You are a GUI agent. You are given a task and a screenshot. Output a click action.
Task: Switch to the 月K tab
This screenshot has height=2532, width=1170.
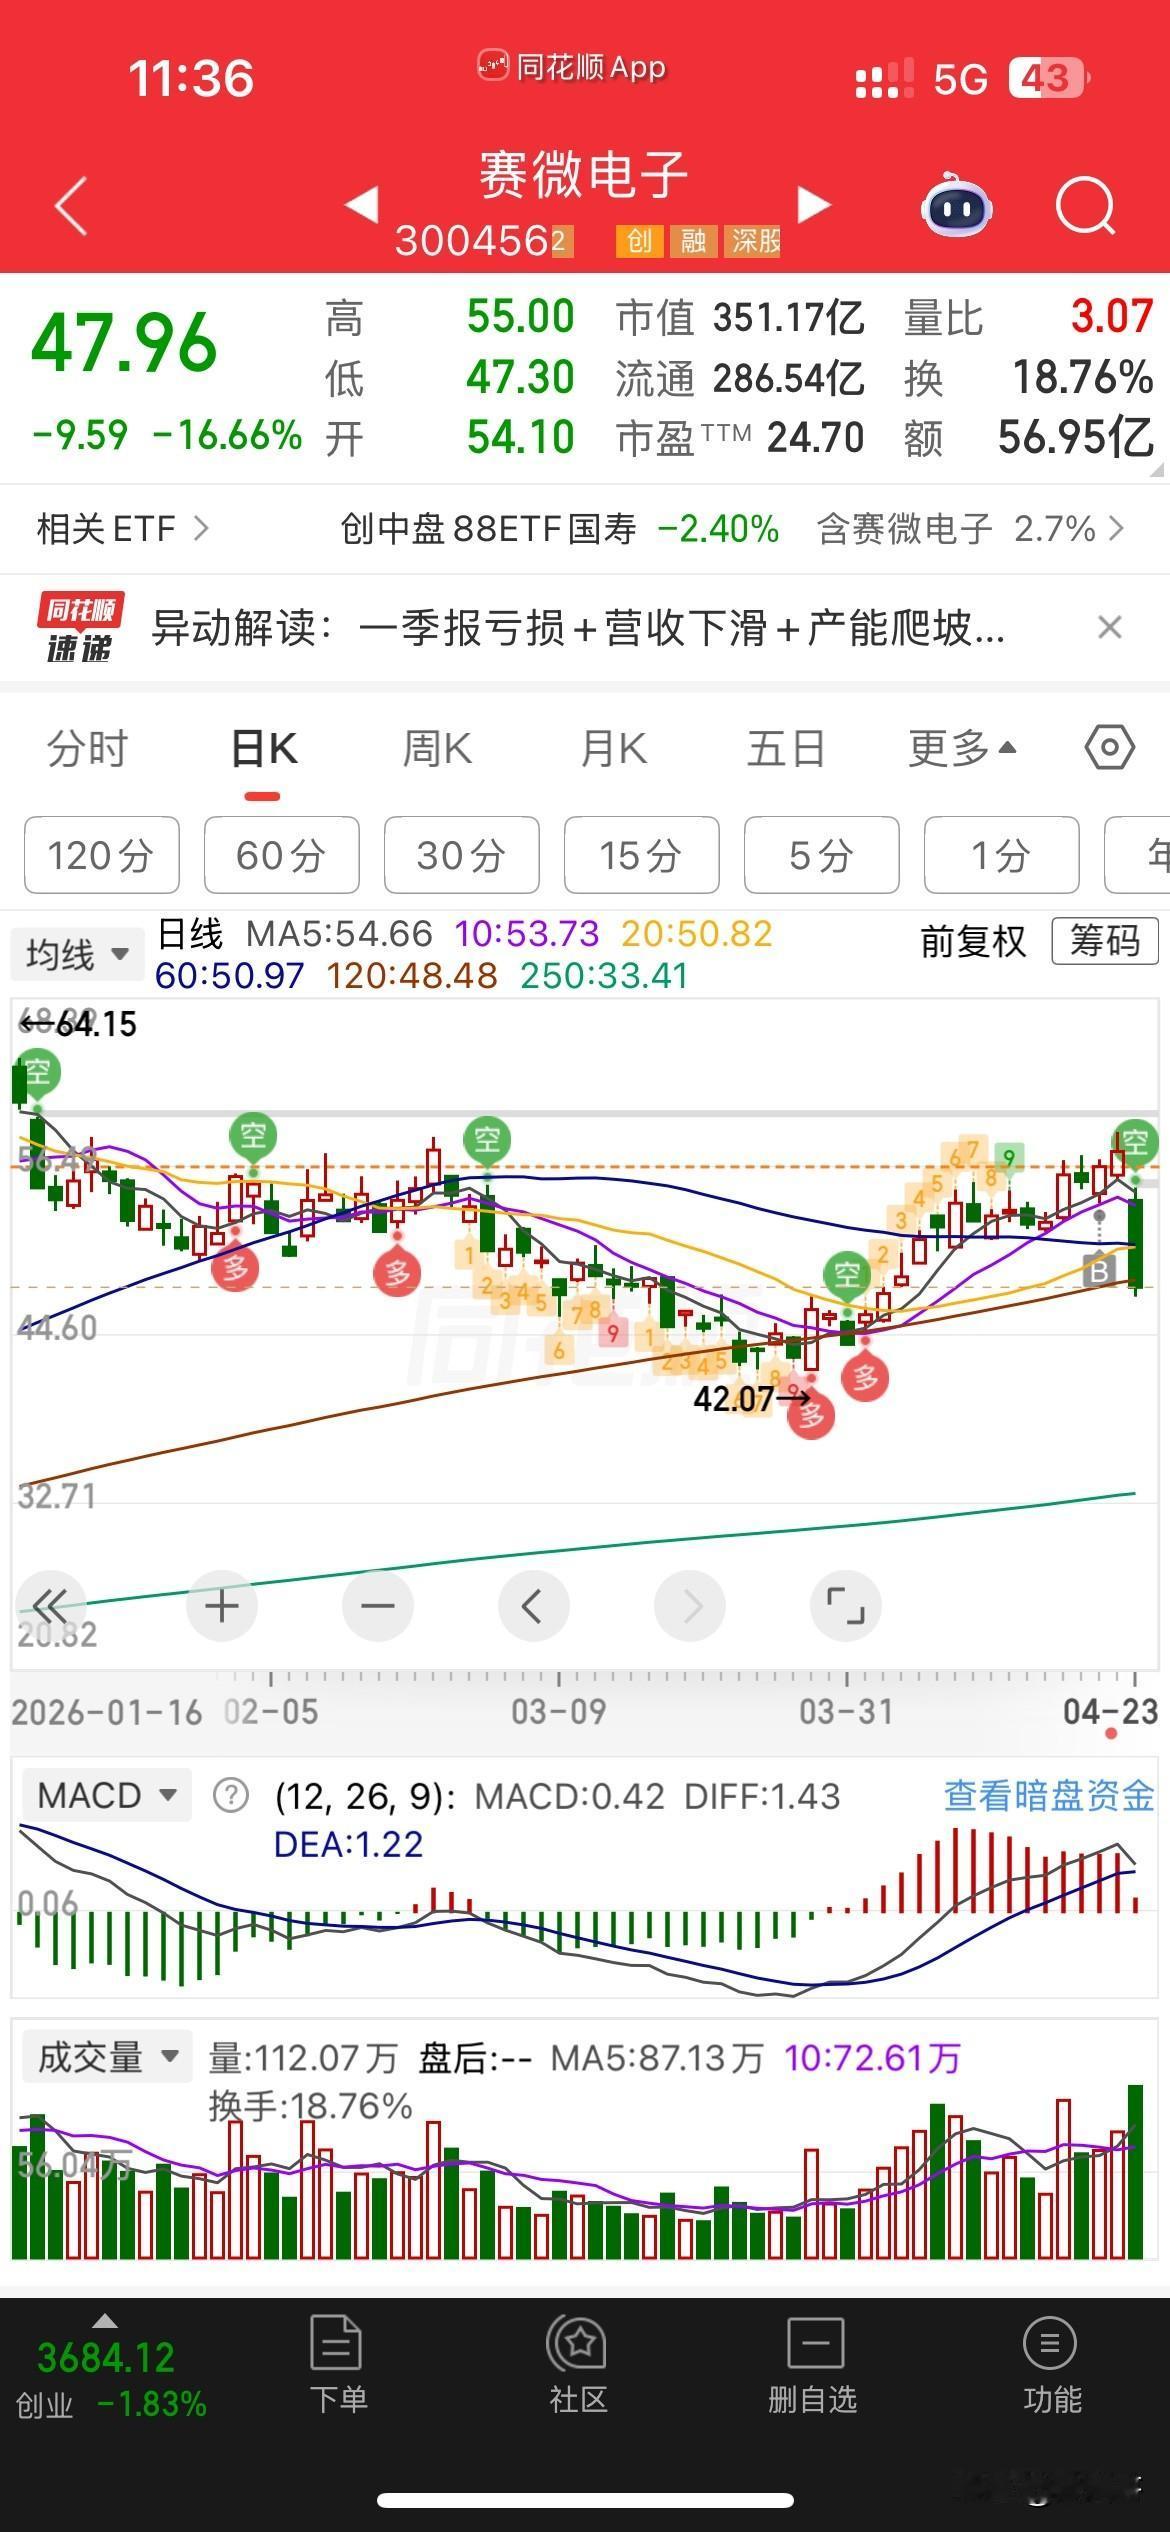pyautogui.click(x=613, y=748)
